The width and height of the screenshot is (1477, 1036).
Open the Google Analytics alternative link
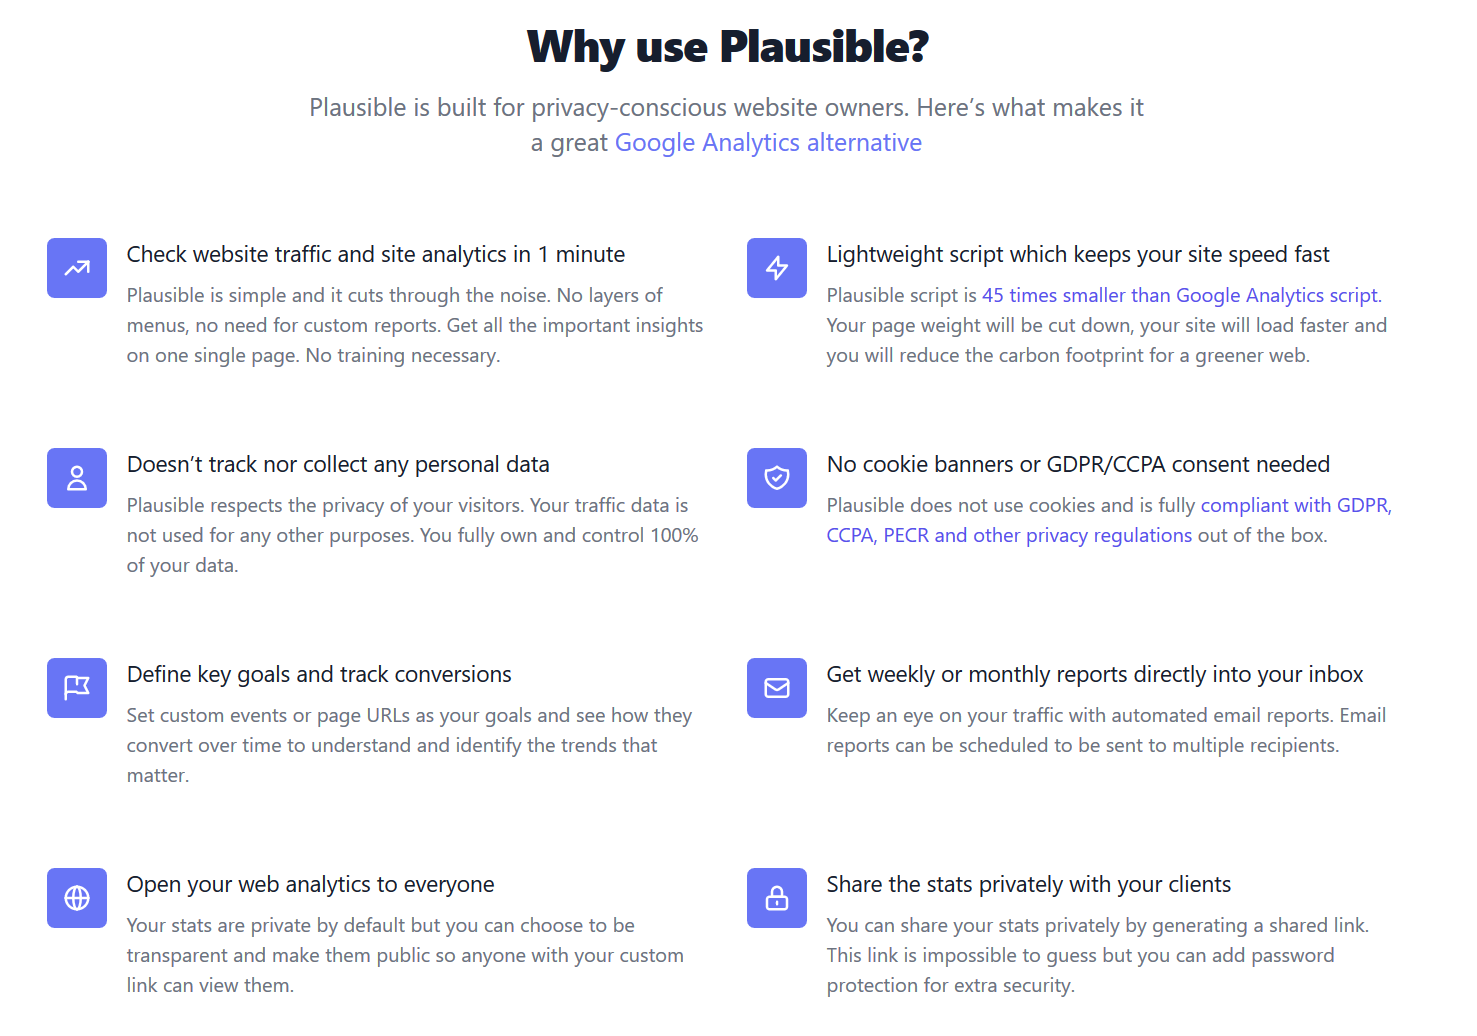click(767, 143)
